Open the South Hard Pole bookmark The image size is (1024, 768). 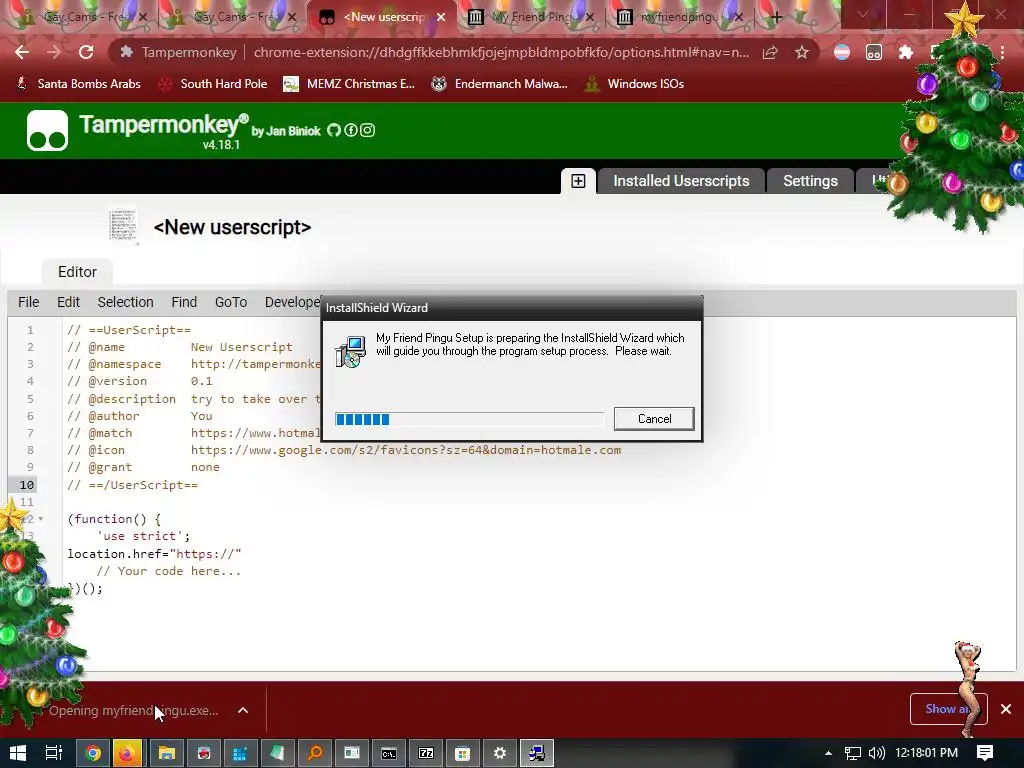(213, 84)
